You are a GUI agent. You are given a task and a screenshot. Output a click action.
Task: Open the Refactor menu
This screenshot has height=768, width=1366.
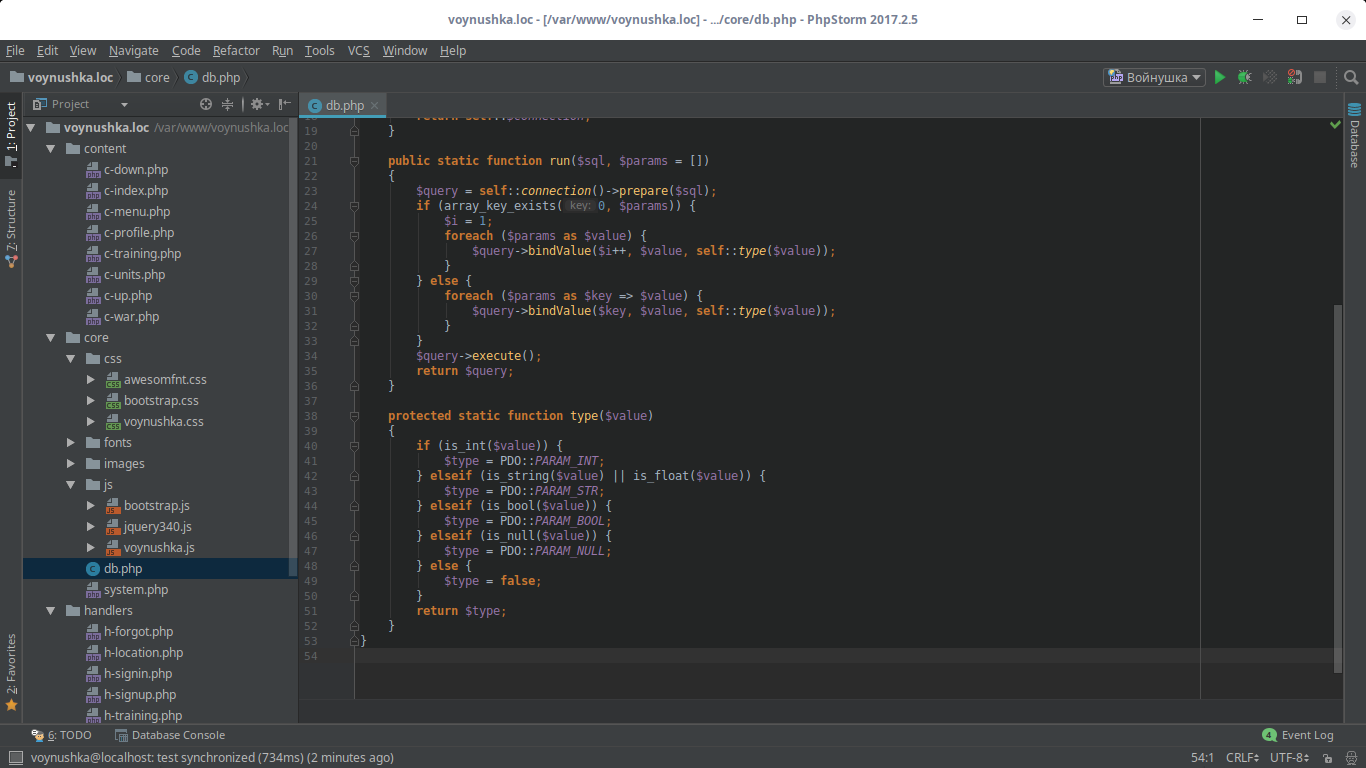coord(236,50)
